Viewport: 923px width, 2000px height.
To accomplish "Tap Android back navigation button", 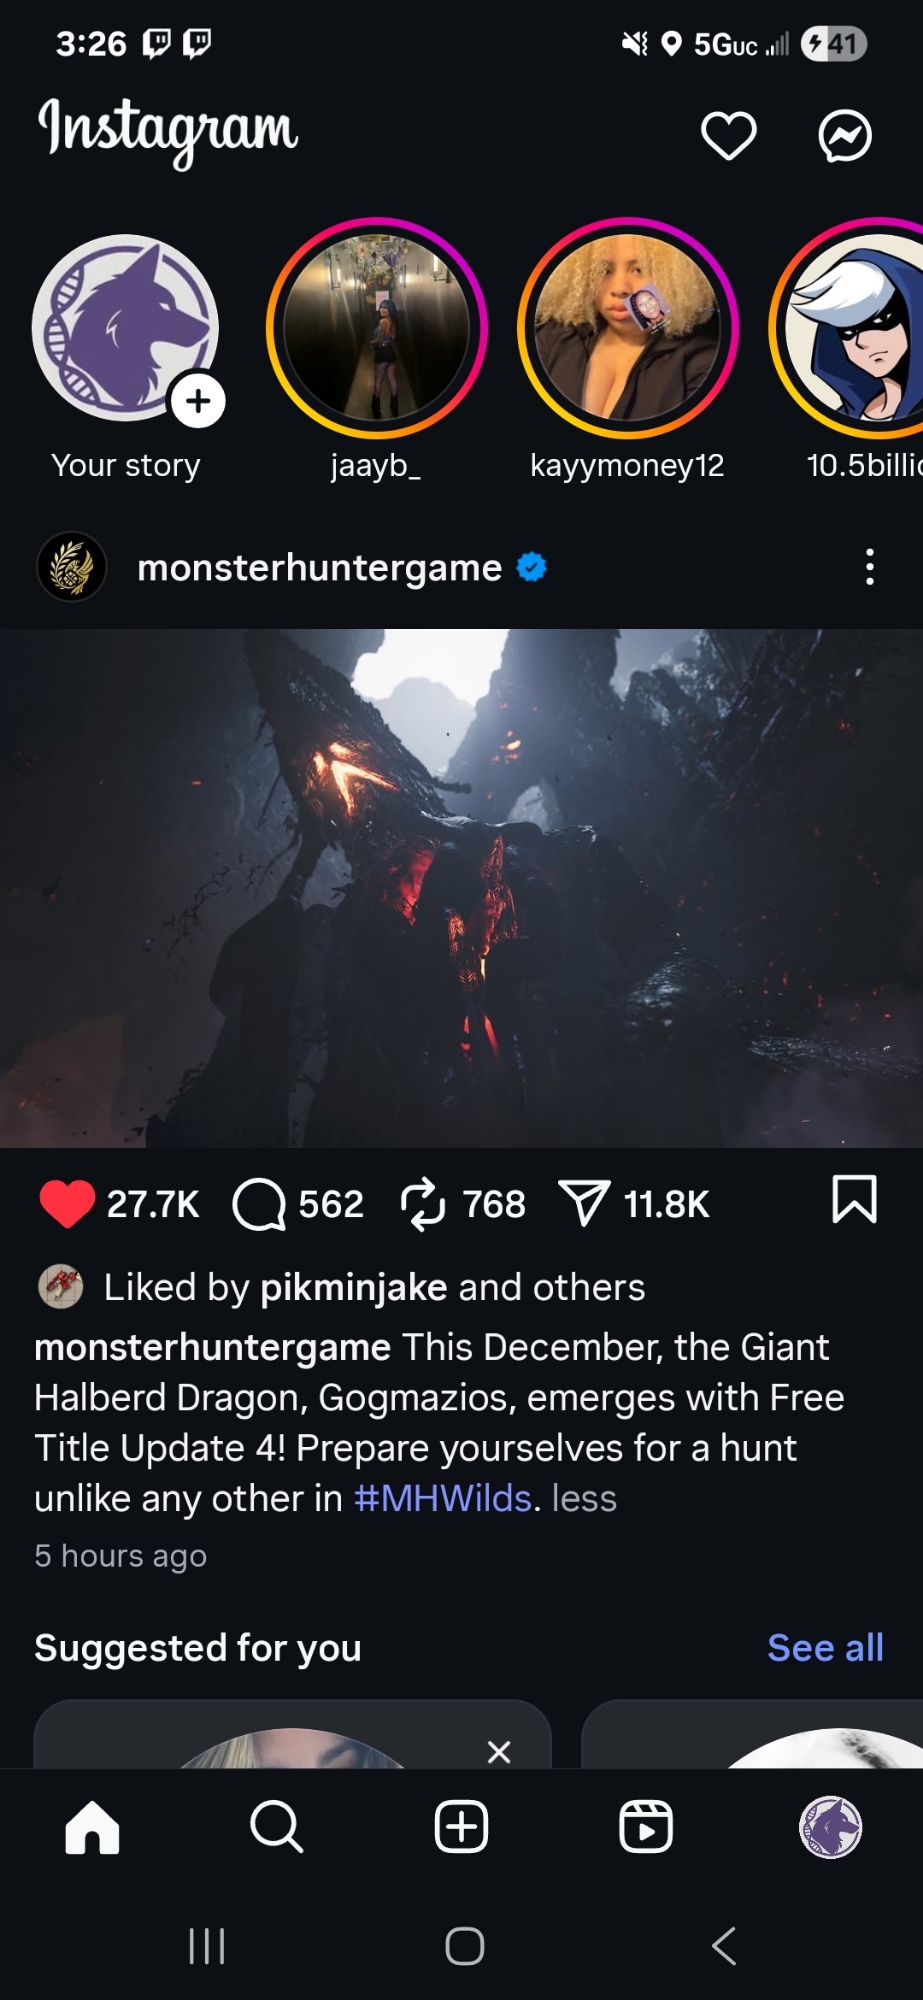I will [x=724, y=1946].
